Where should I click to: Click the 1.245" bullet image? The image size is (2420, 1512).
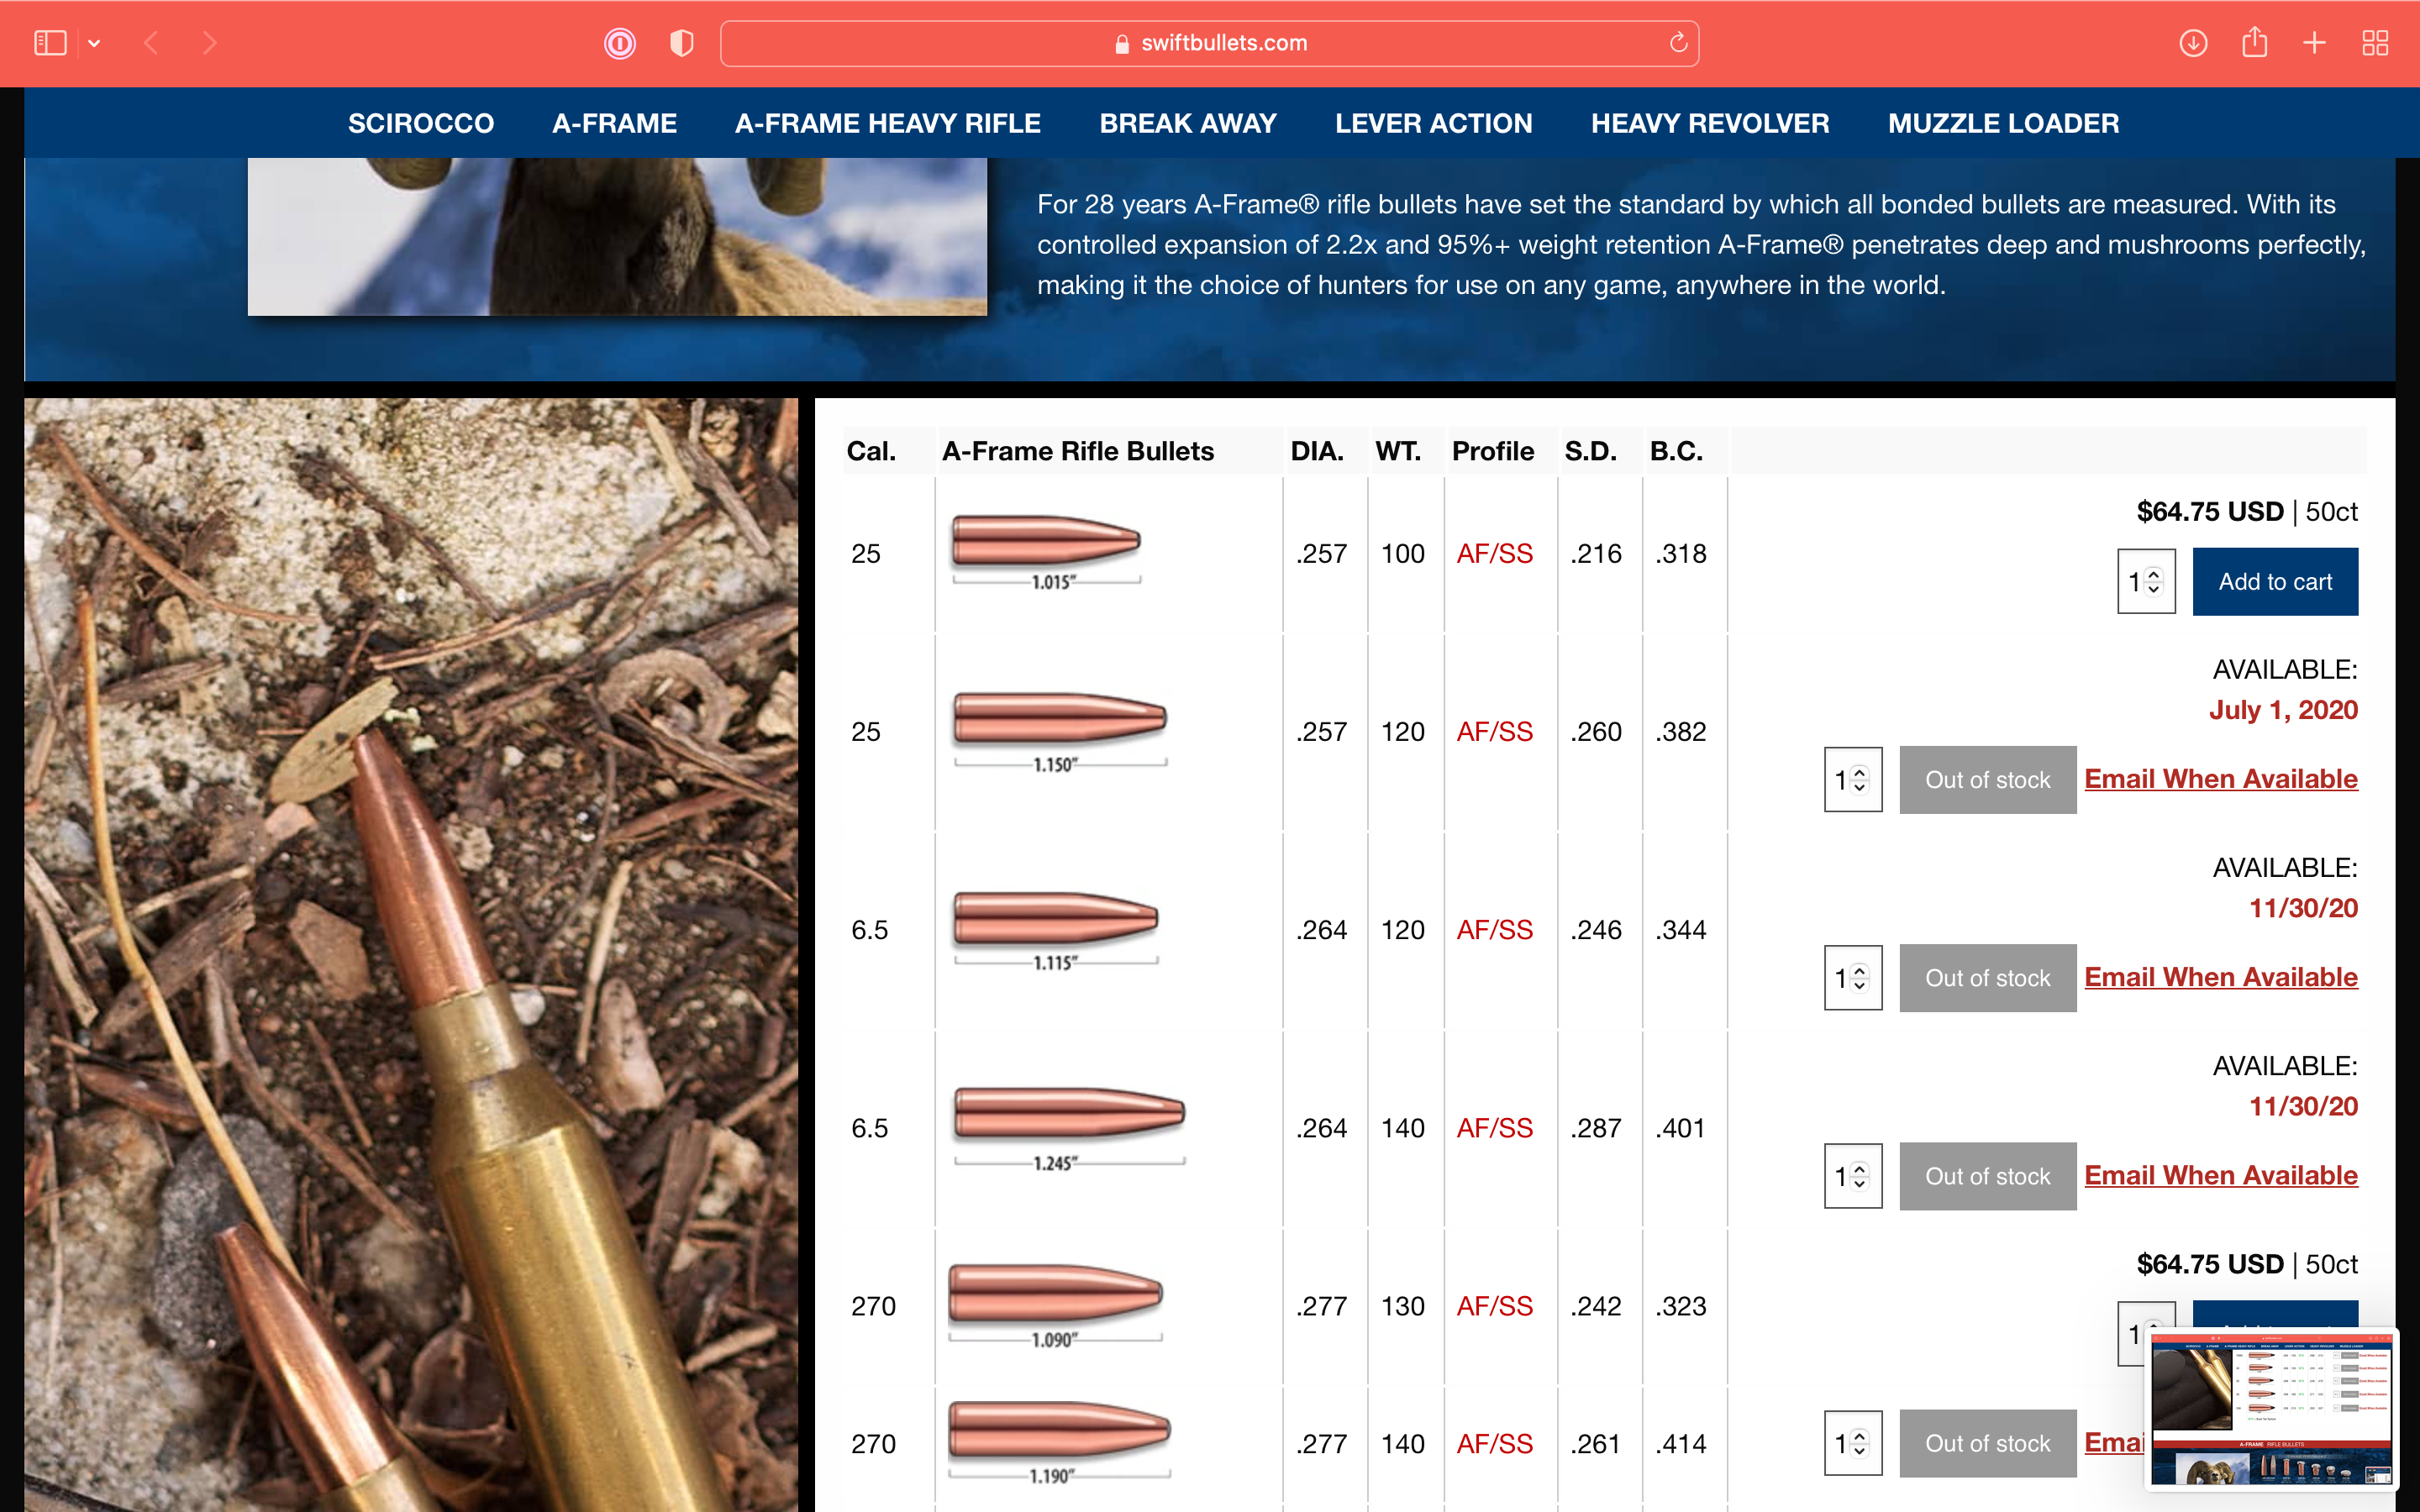point(1069,1128)
